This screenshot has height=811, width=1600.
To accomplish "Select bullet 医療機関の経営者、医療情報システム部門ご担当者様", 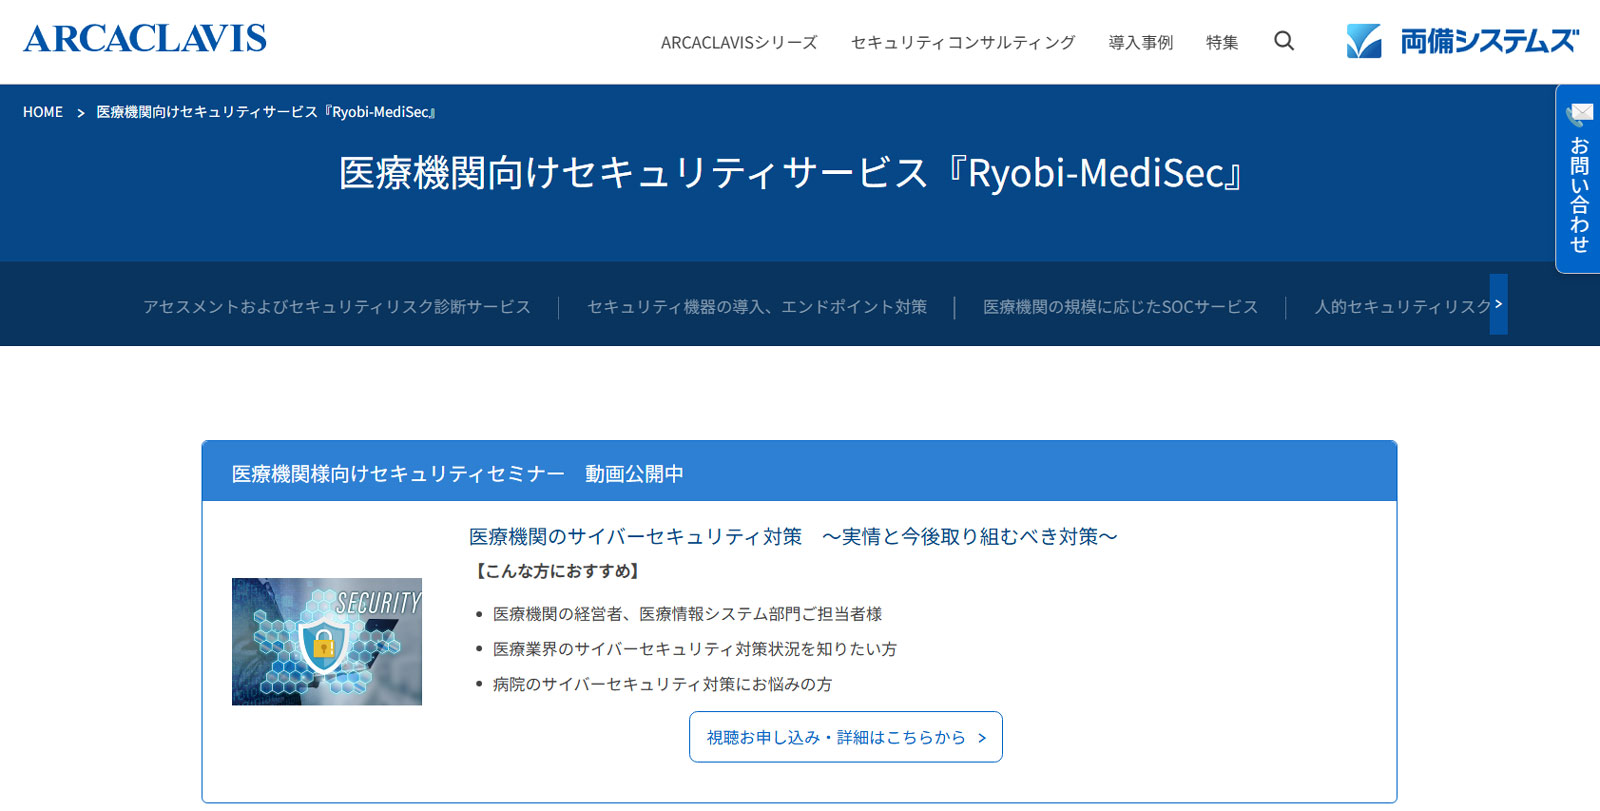I will coord(687,614).
